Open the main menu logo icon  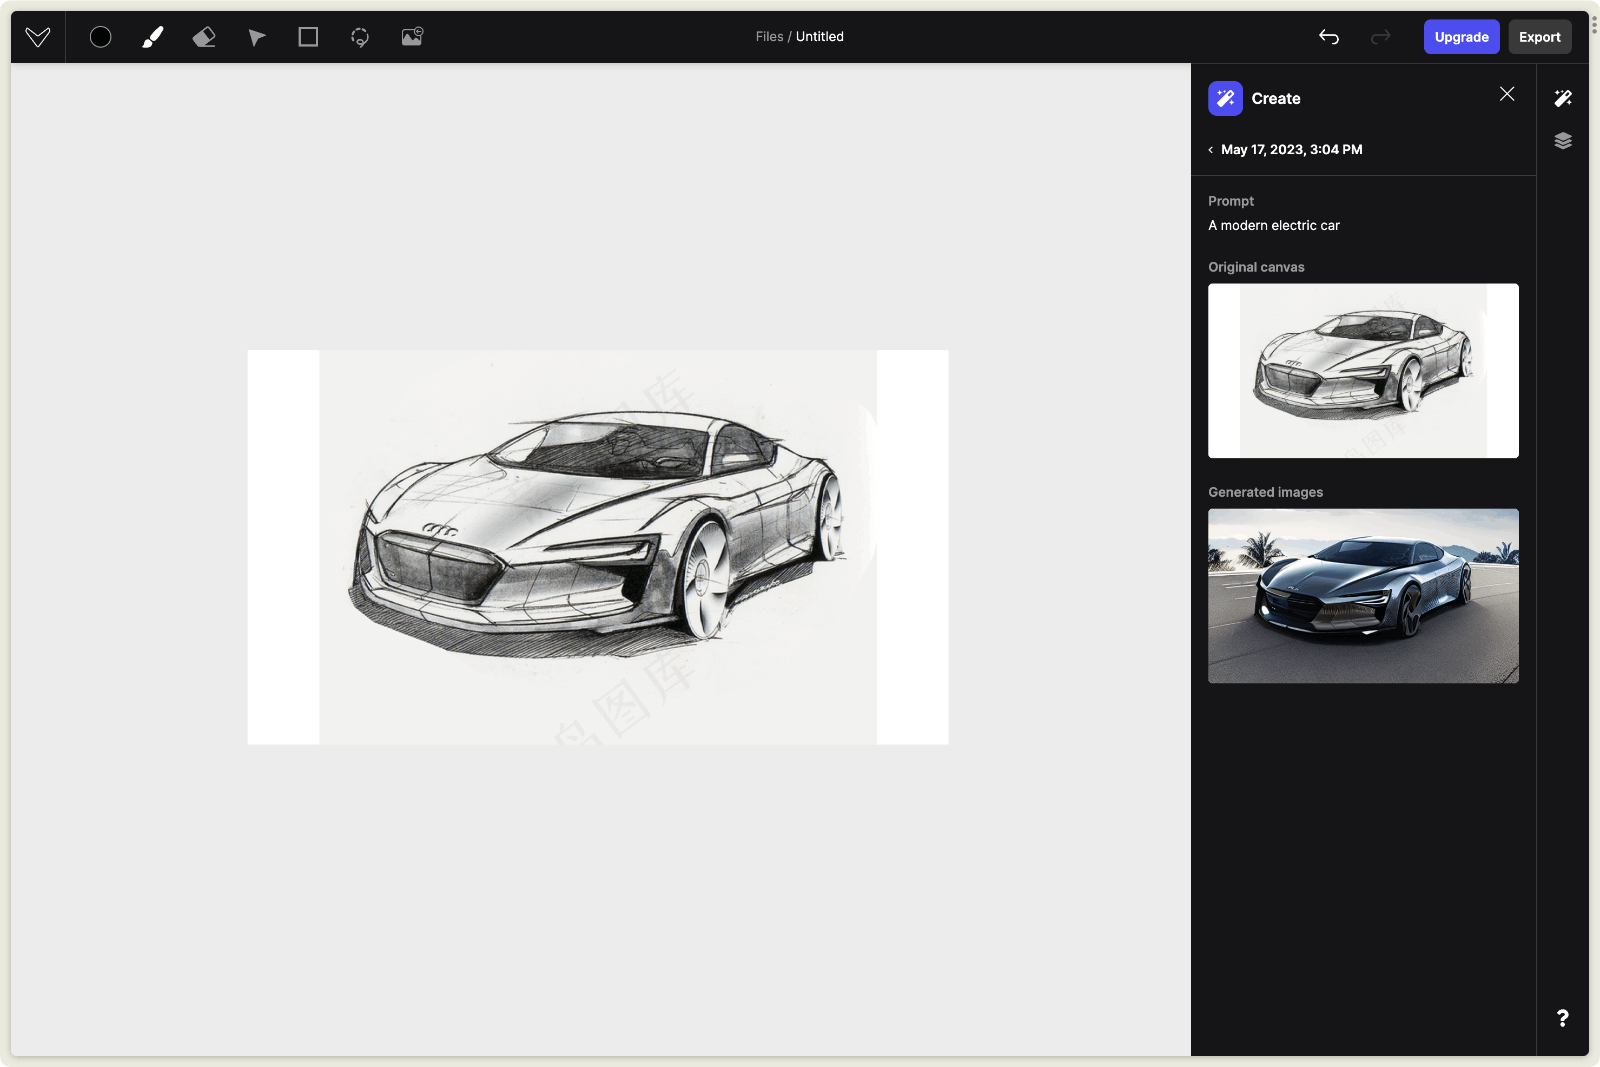38,37
